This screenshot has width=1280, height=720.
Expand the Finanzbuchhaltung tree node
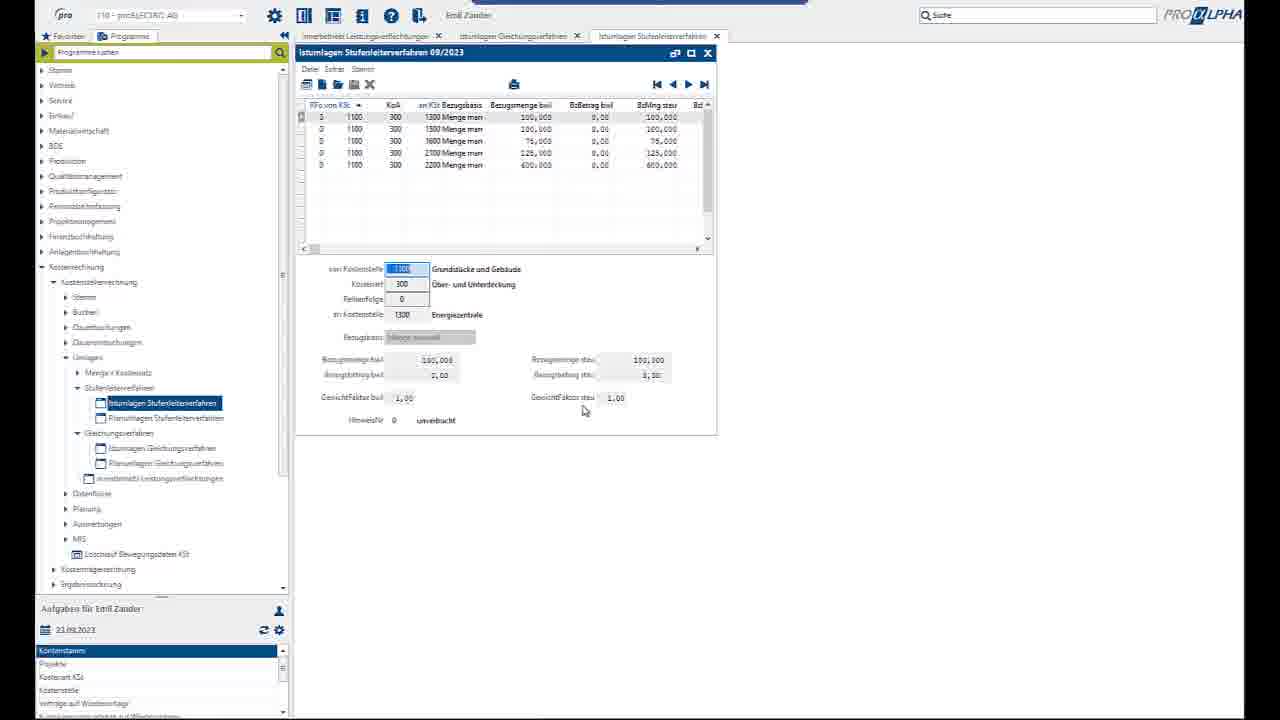42,237
